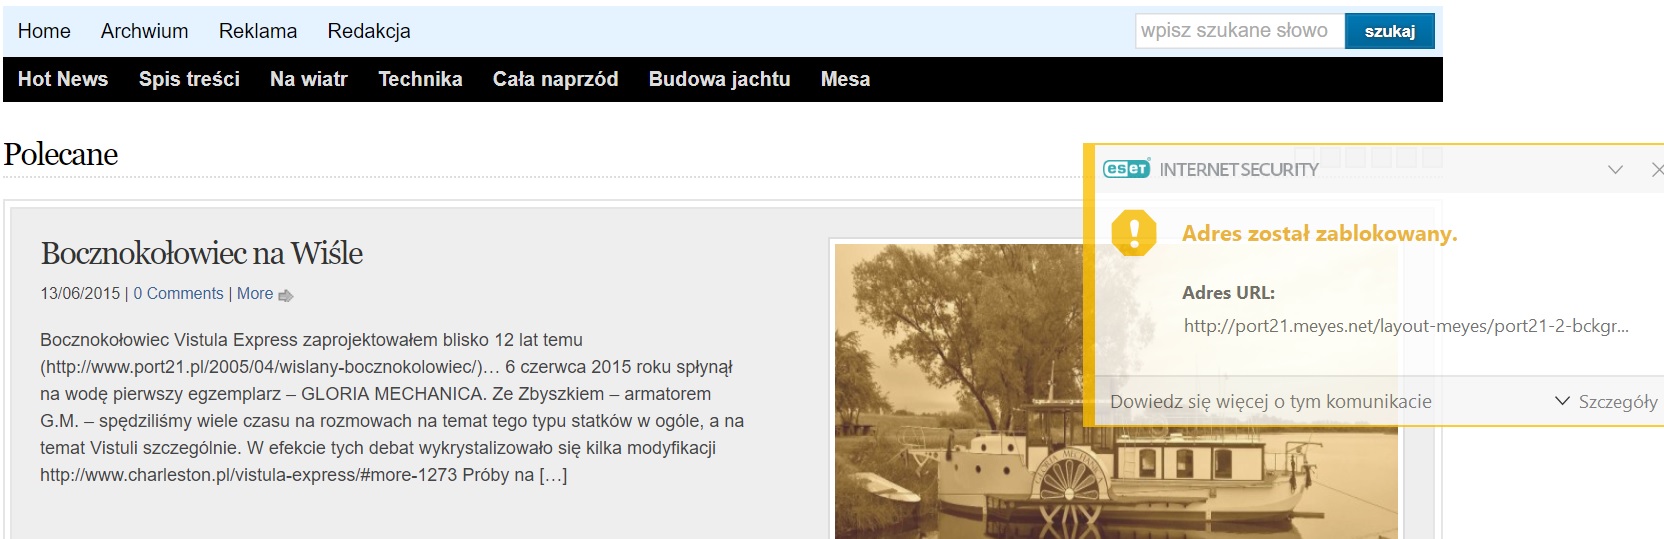The width and height of the screenshot is (1664, 539).
Task: Select the Technika category
Action: [x=420, y=79]
